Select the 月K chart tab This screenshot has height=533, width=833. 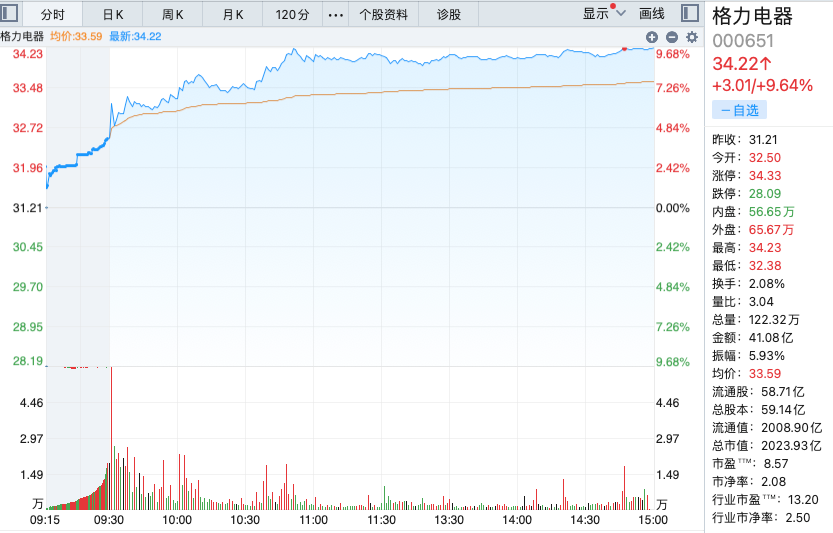point(233,15)
